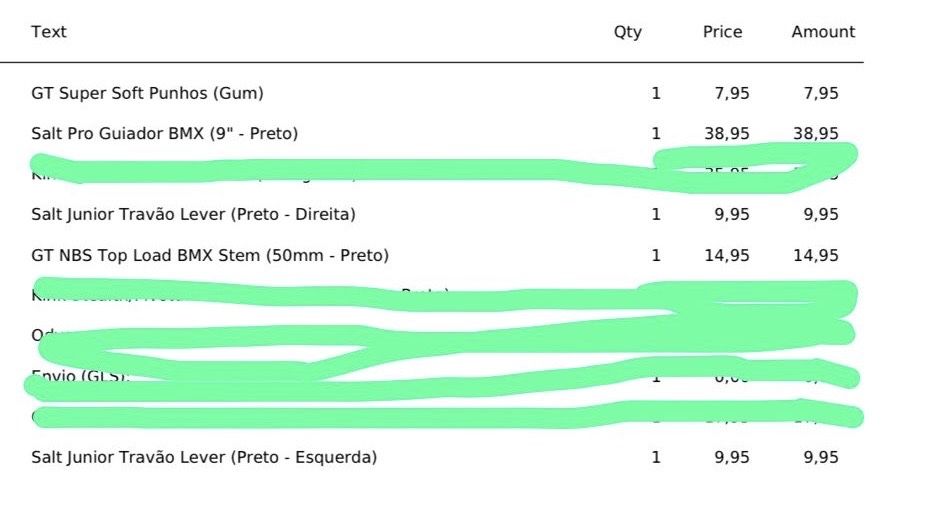Click the Qty column header
The image size is (946, 523).
[x=627, y=32]
